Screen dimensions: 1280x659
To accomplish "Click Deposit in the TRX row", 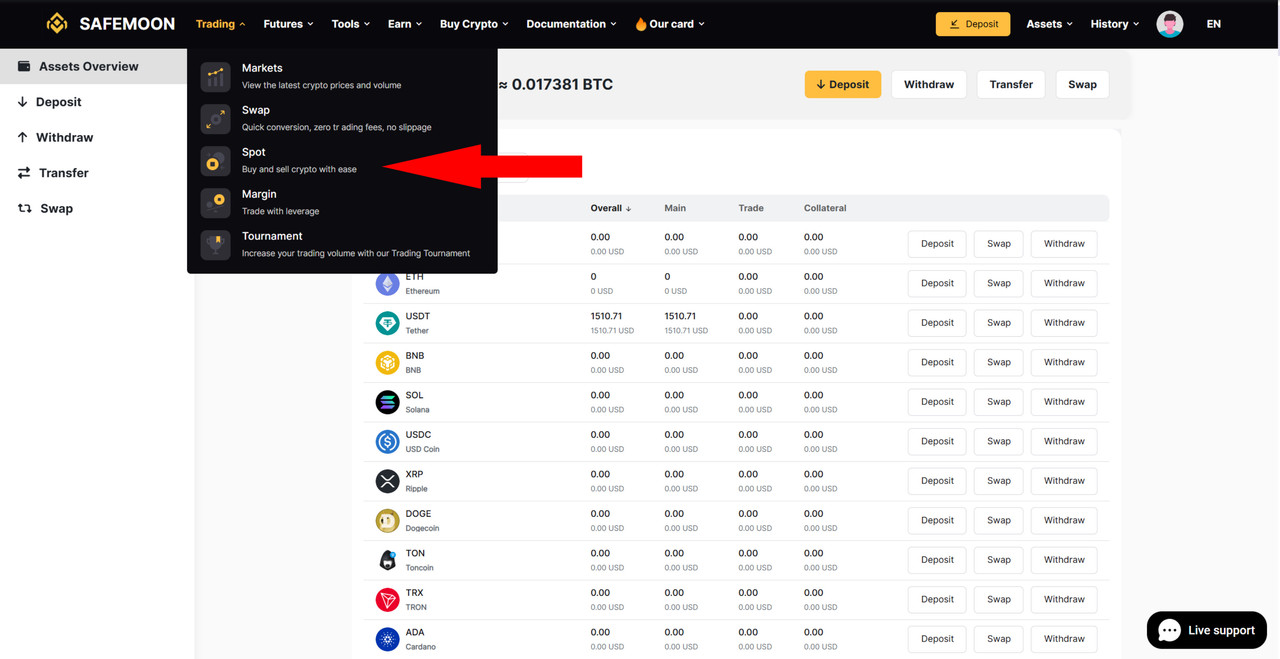I will click(x=937, y=599).
